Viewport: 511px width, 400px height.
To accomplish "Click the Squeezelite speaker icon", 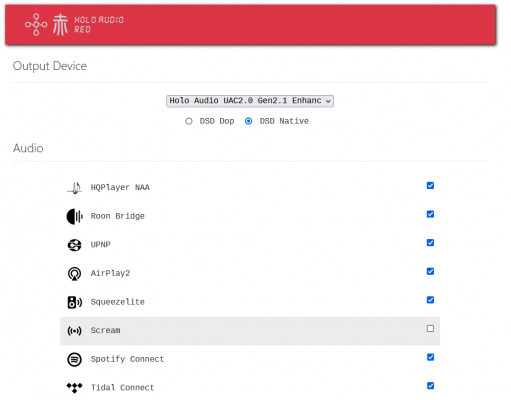I will 75,302.
